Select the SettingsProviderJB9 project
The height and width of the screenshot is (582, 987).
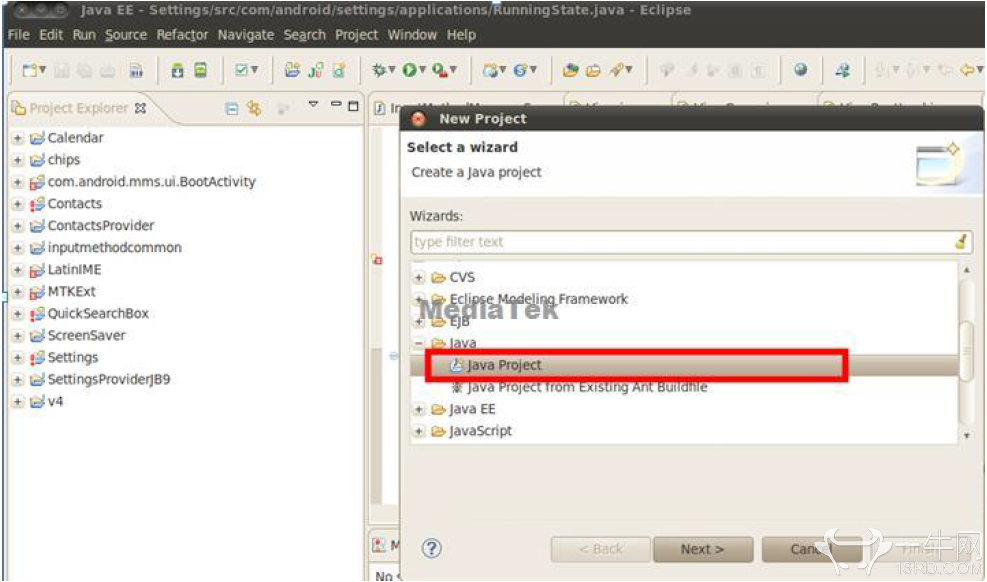click(109, 379)
